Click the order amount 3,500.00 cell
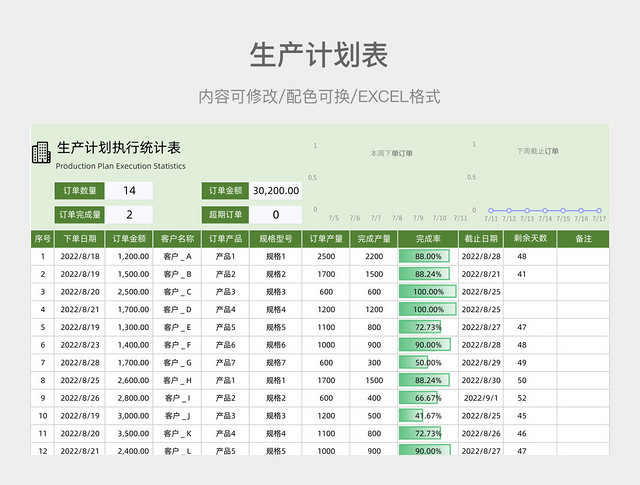640x485 pixels. (x=129, y=433)
